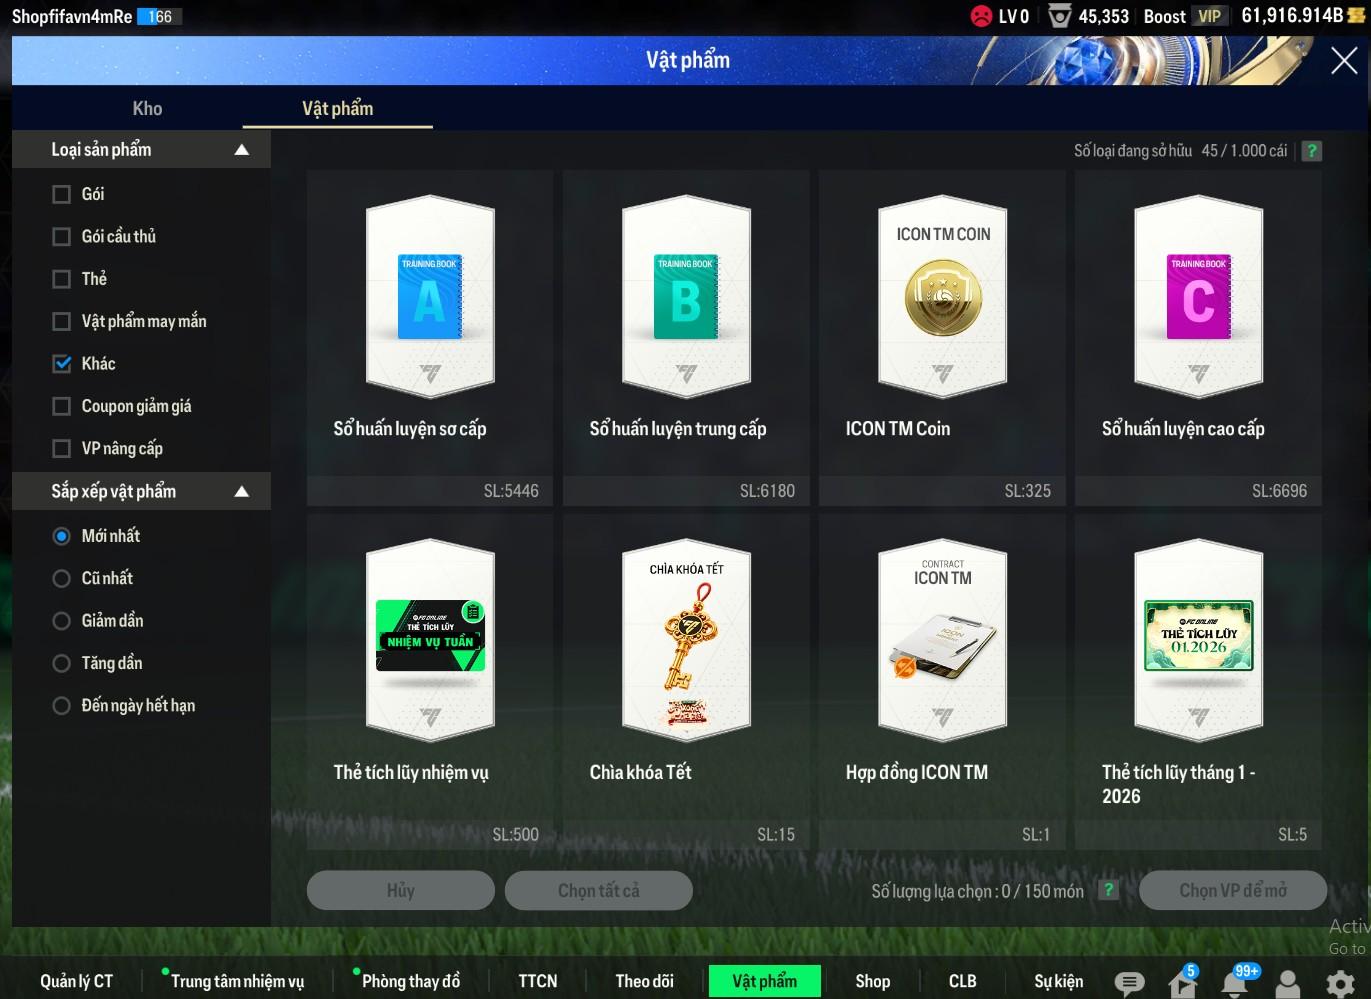Click the help icon next to selection quantity
The width and height of the screenshot is (1371, 999).
pos(1108,890)
